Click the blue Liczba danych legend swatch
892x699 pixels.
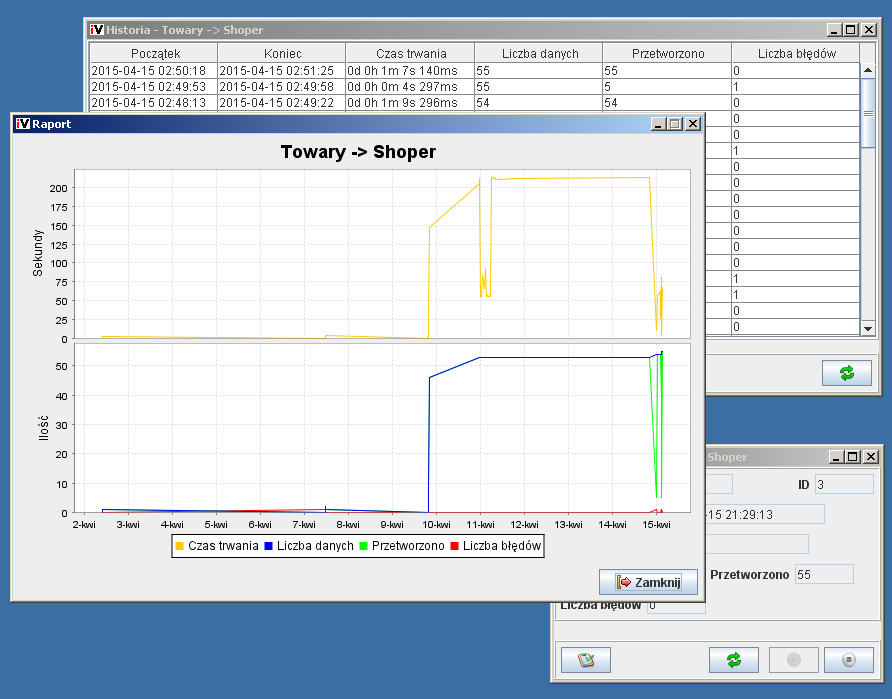[269, 546]
